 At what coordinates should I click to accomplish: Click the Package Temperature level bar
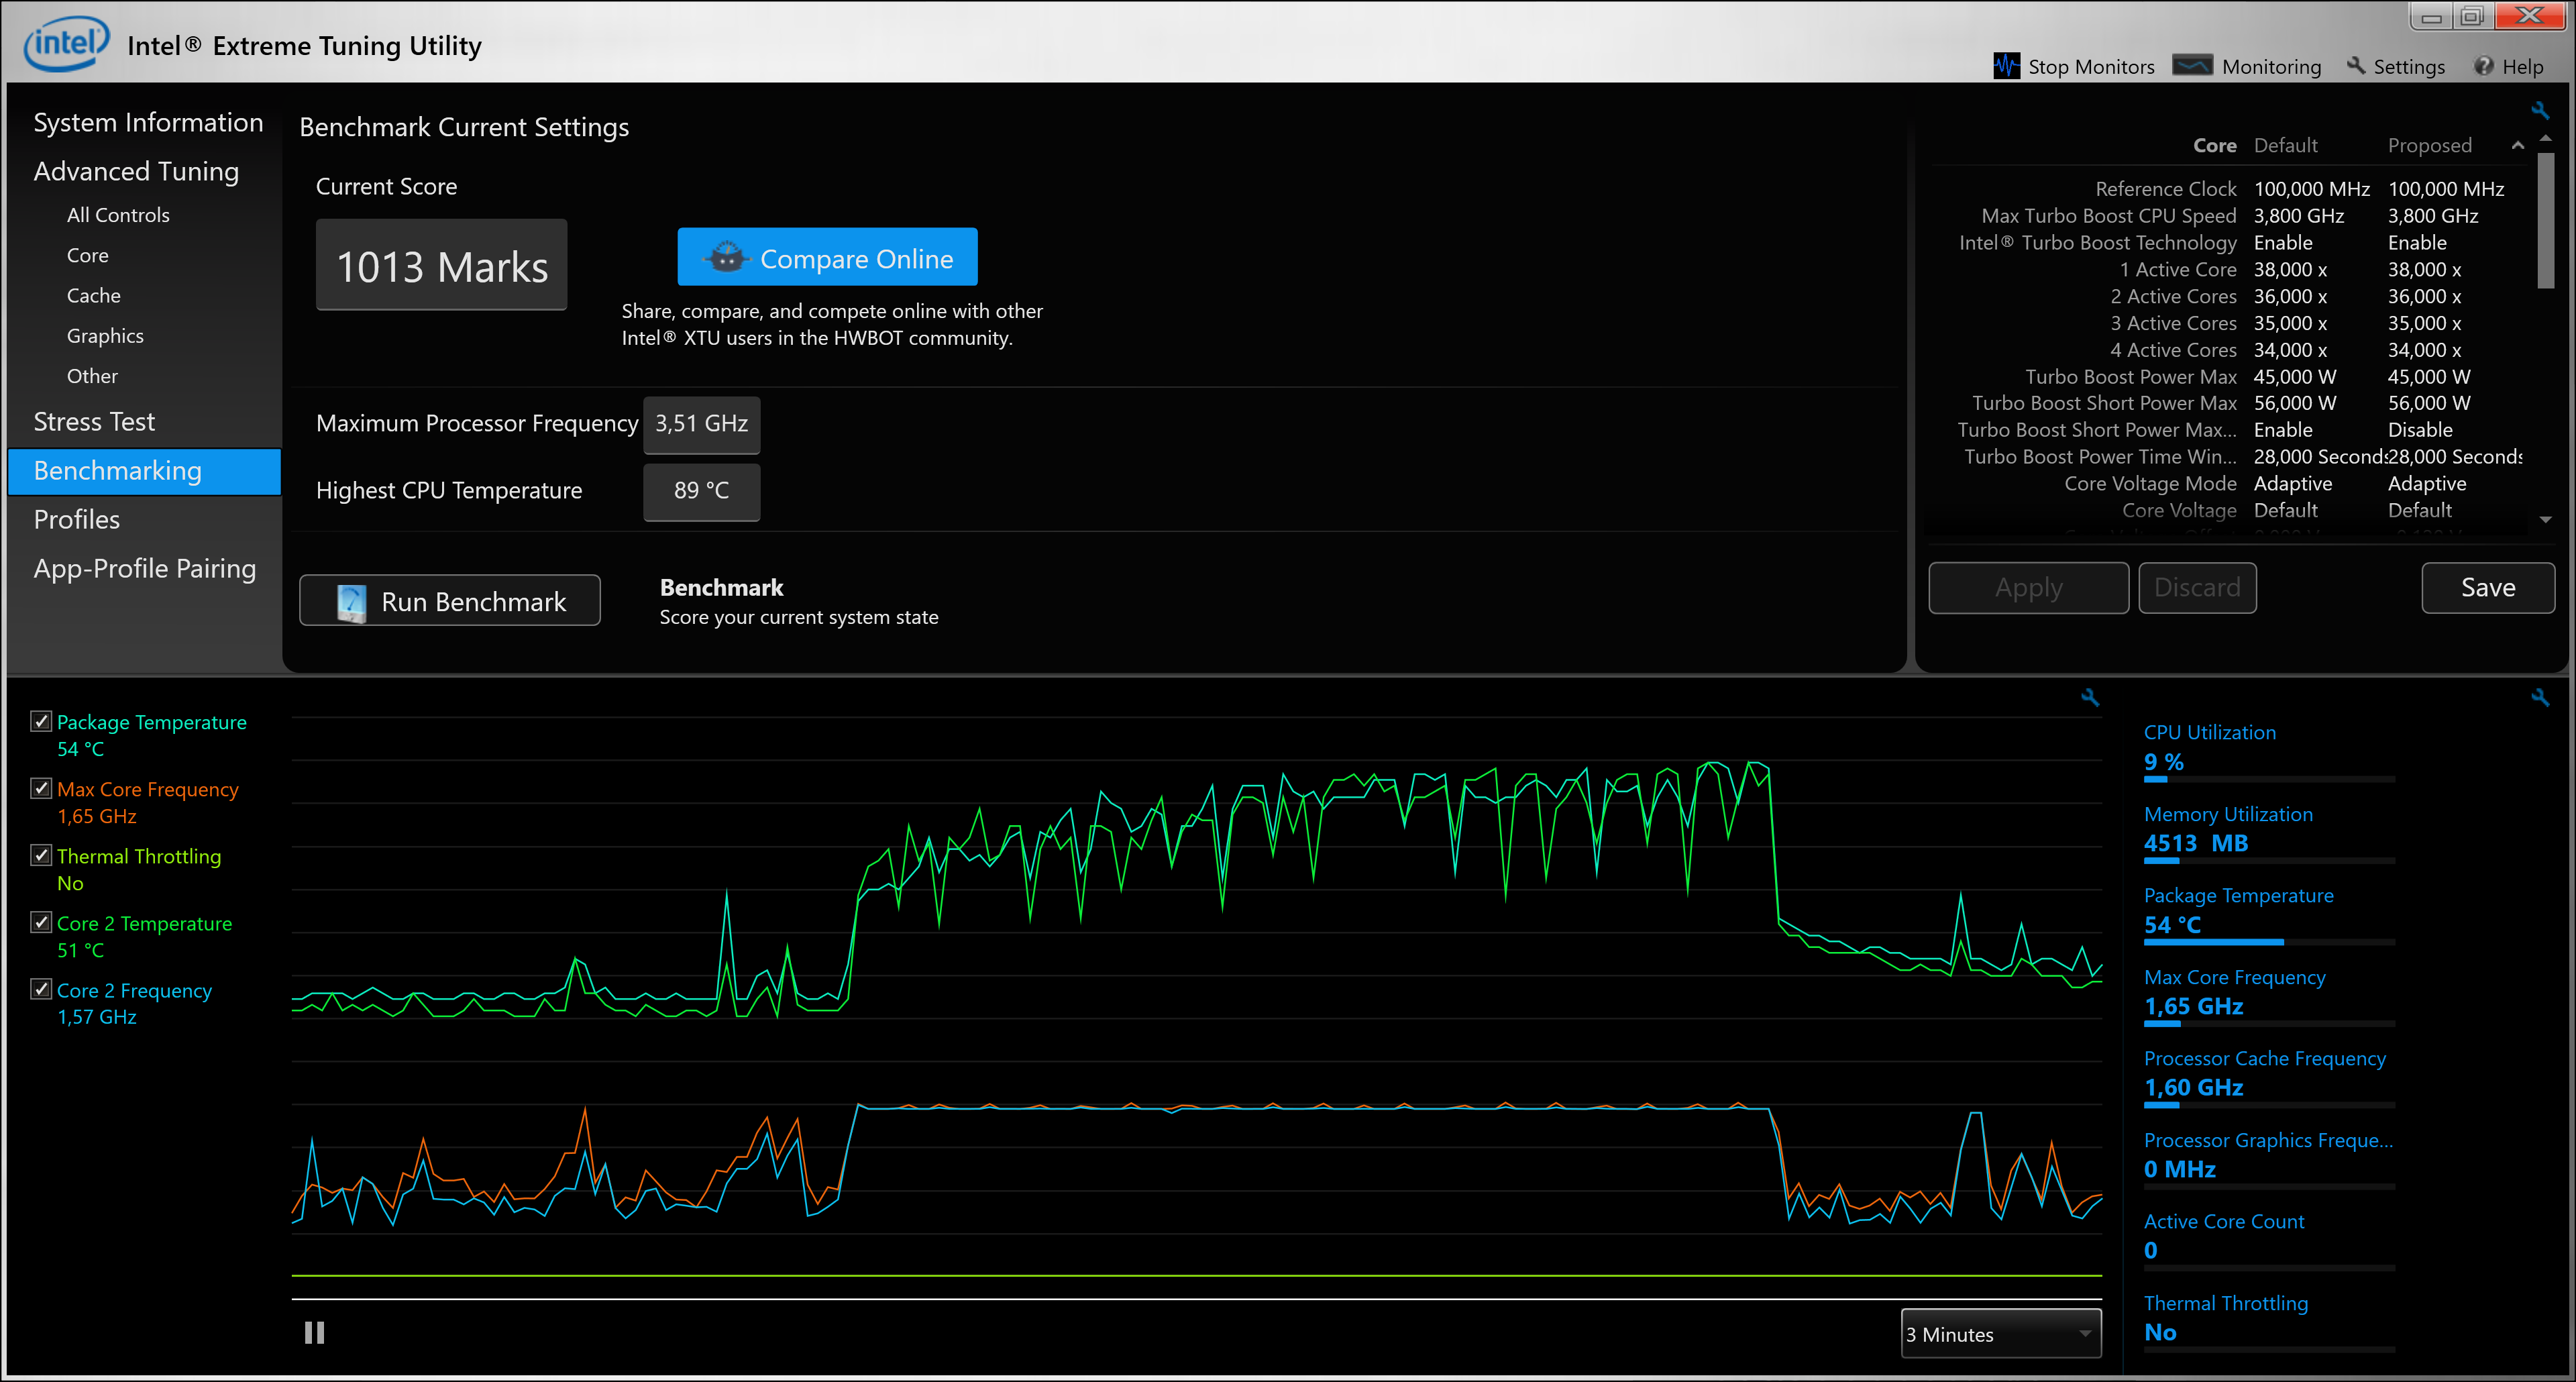[2269, 942]
